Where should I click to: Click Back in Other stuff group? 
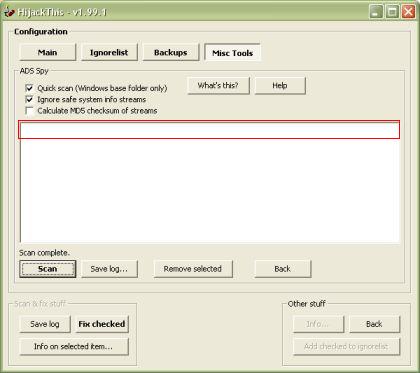click(374, 324)
